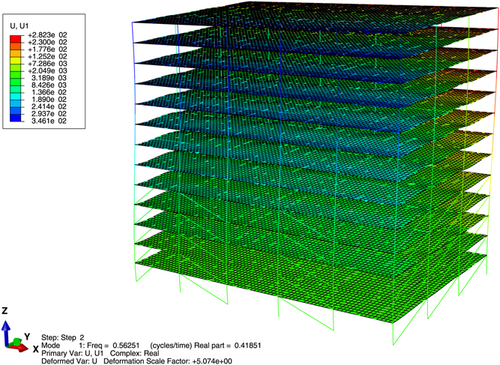Click the +1.252e-02 legend value
500x365 pixels.
[x=48, y=56]
